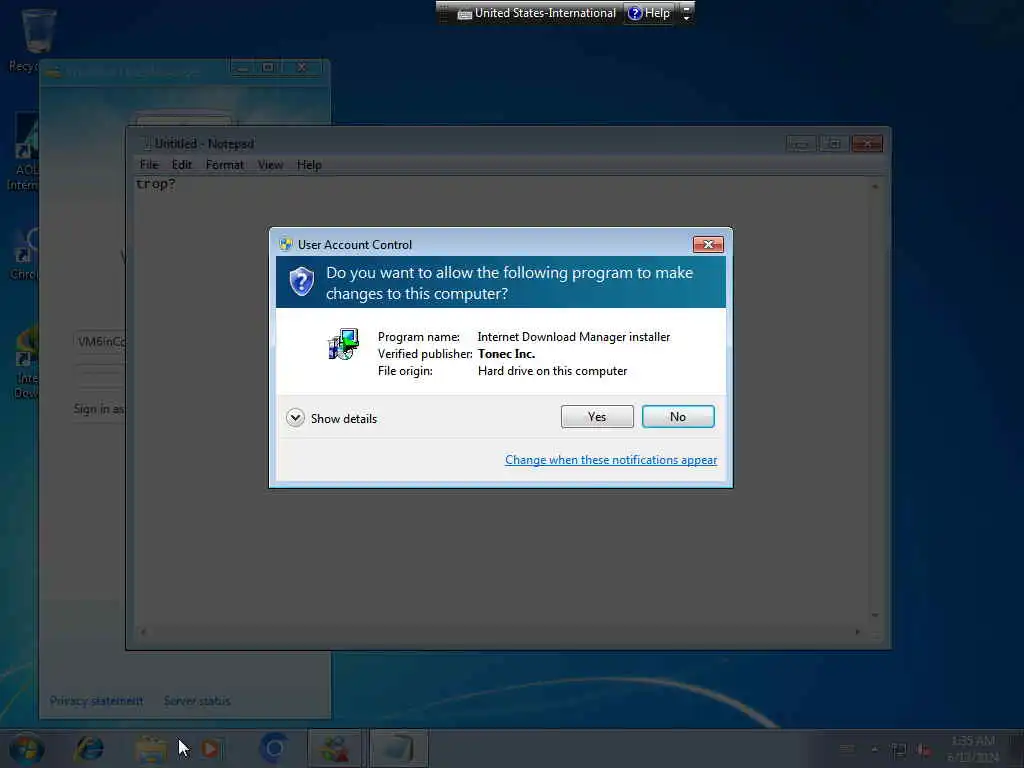Click the Privacy statement link in back window
Screen dimensions: 1024x768
[96, 701]
